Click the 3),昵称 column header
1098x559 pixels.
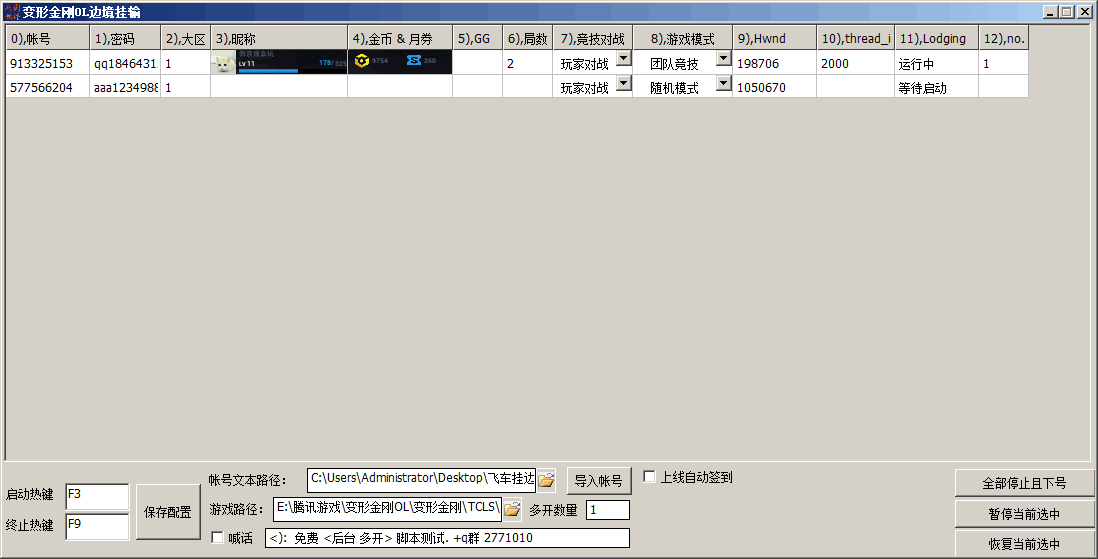coord(279,39)
